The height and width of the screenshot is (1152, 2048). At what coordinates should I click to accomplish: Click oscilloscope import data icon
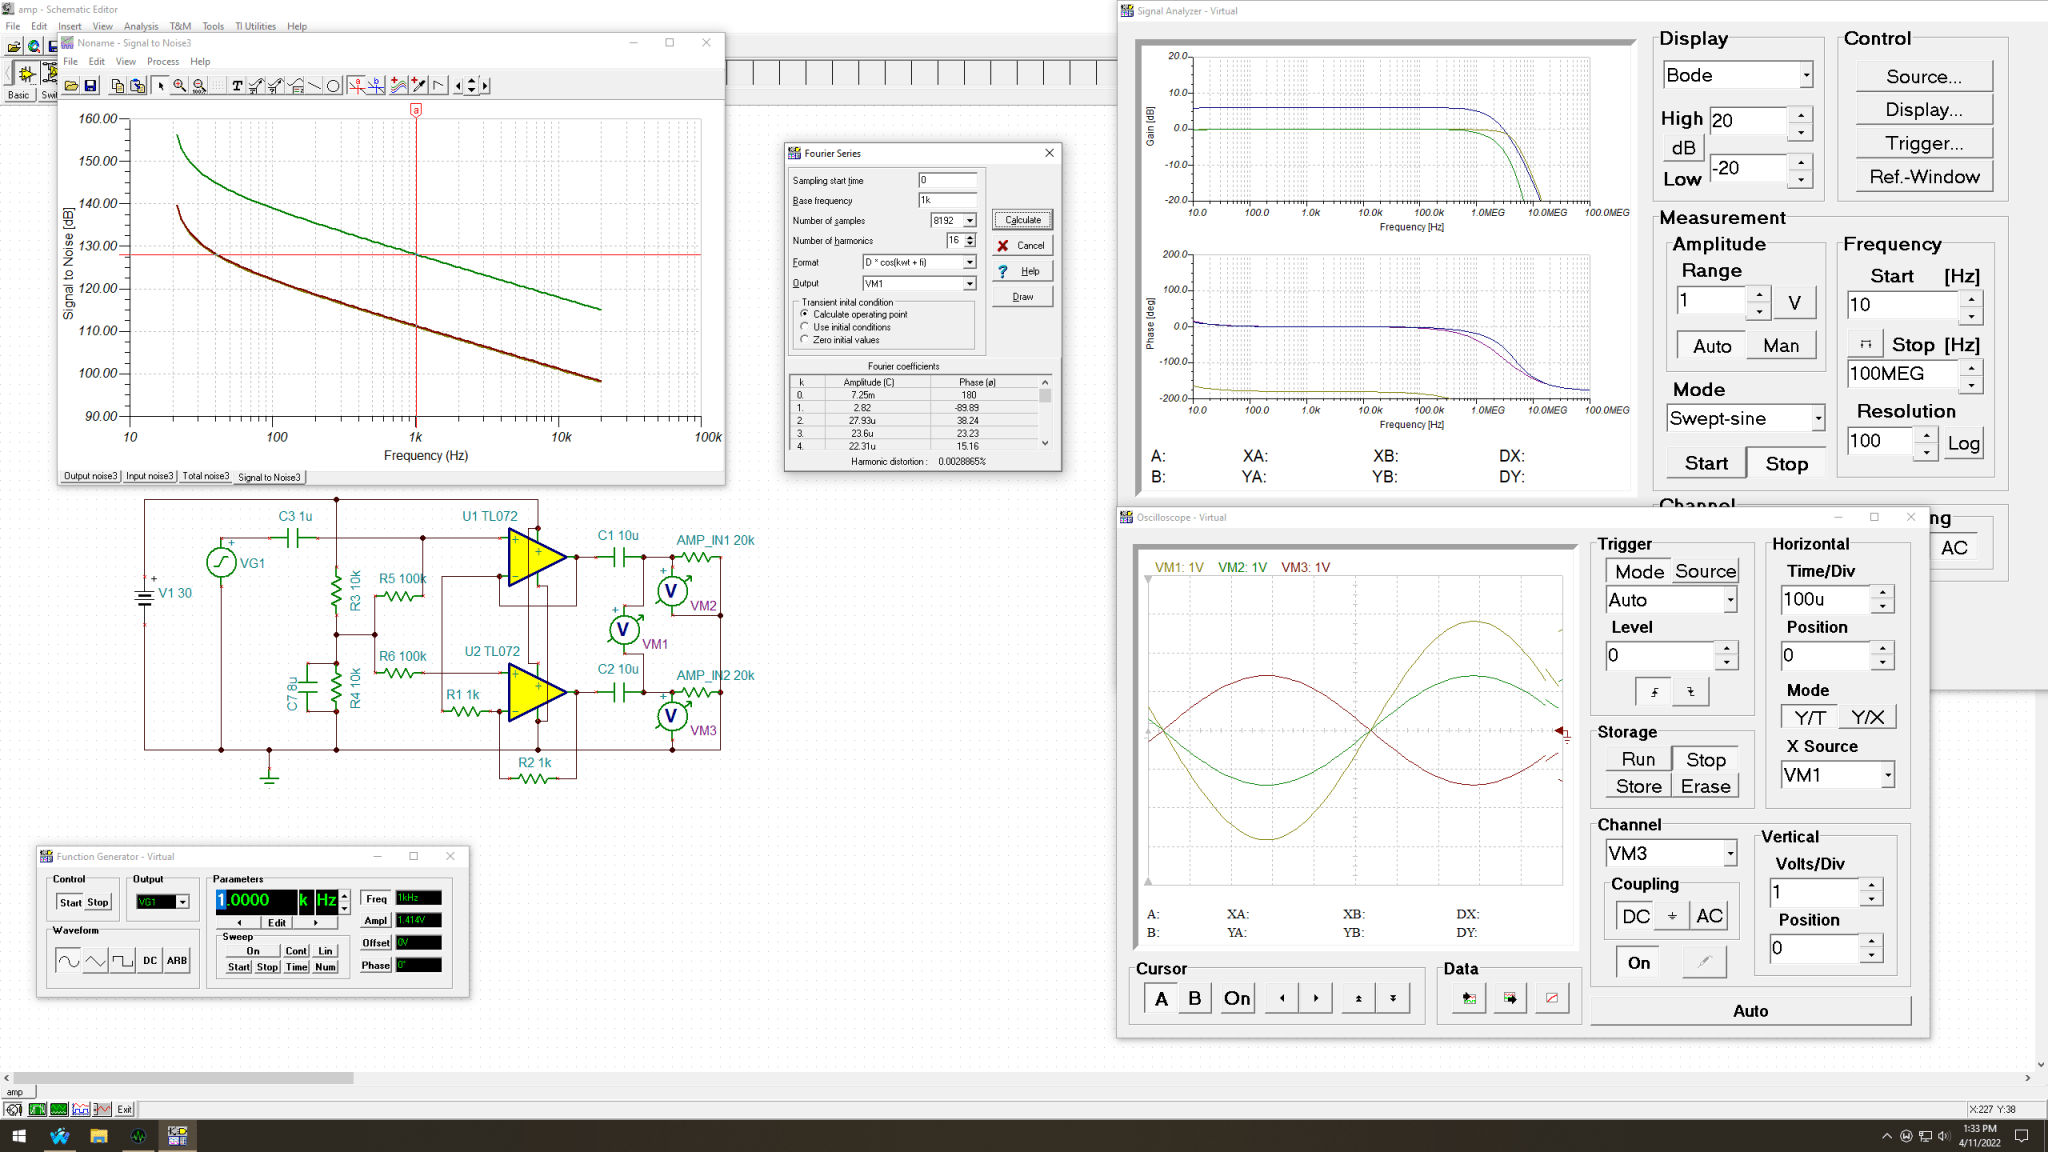click(1469, 998)
